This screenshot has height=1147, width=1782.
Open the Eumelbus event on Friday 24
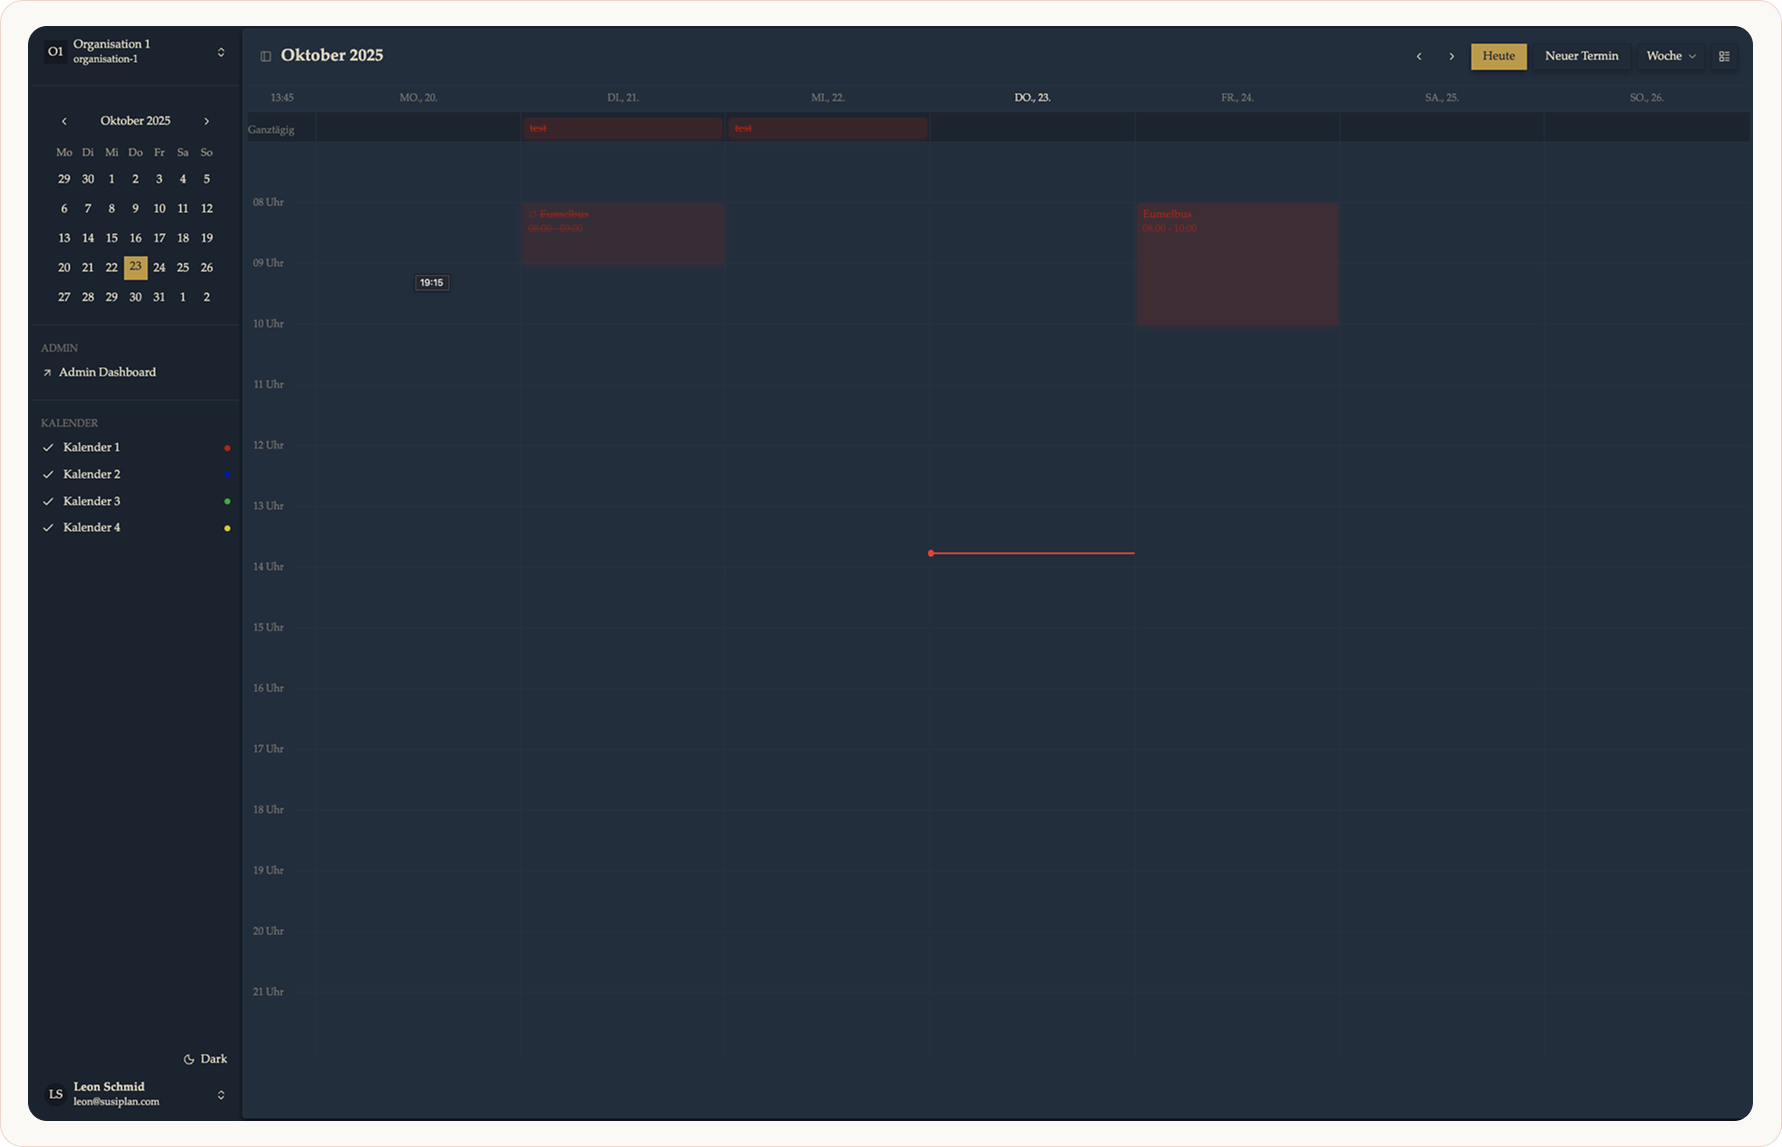point(1236,265)
